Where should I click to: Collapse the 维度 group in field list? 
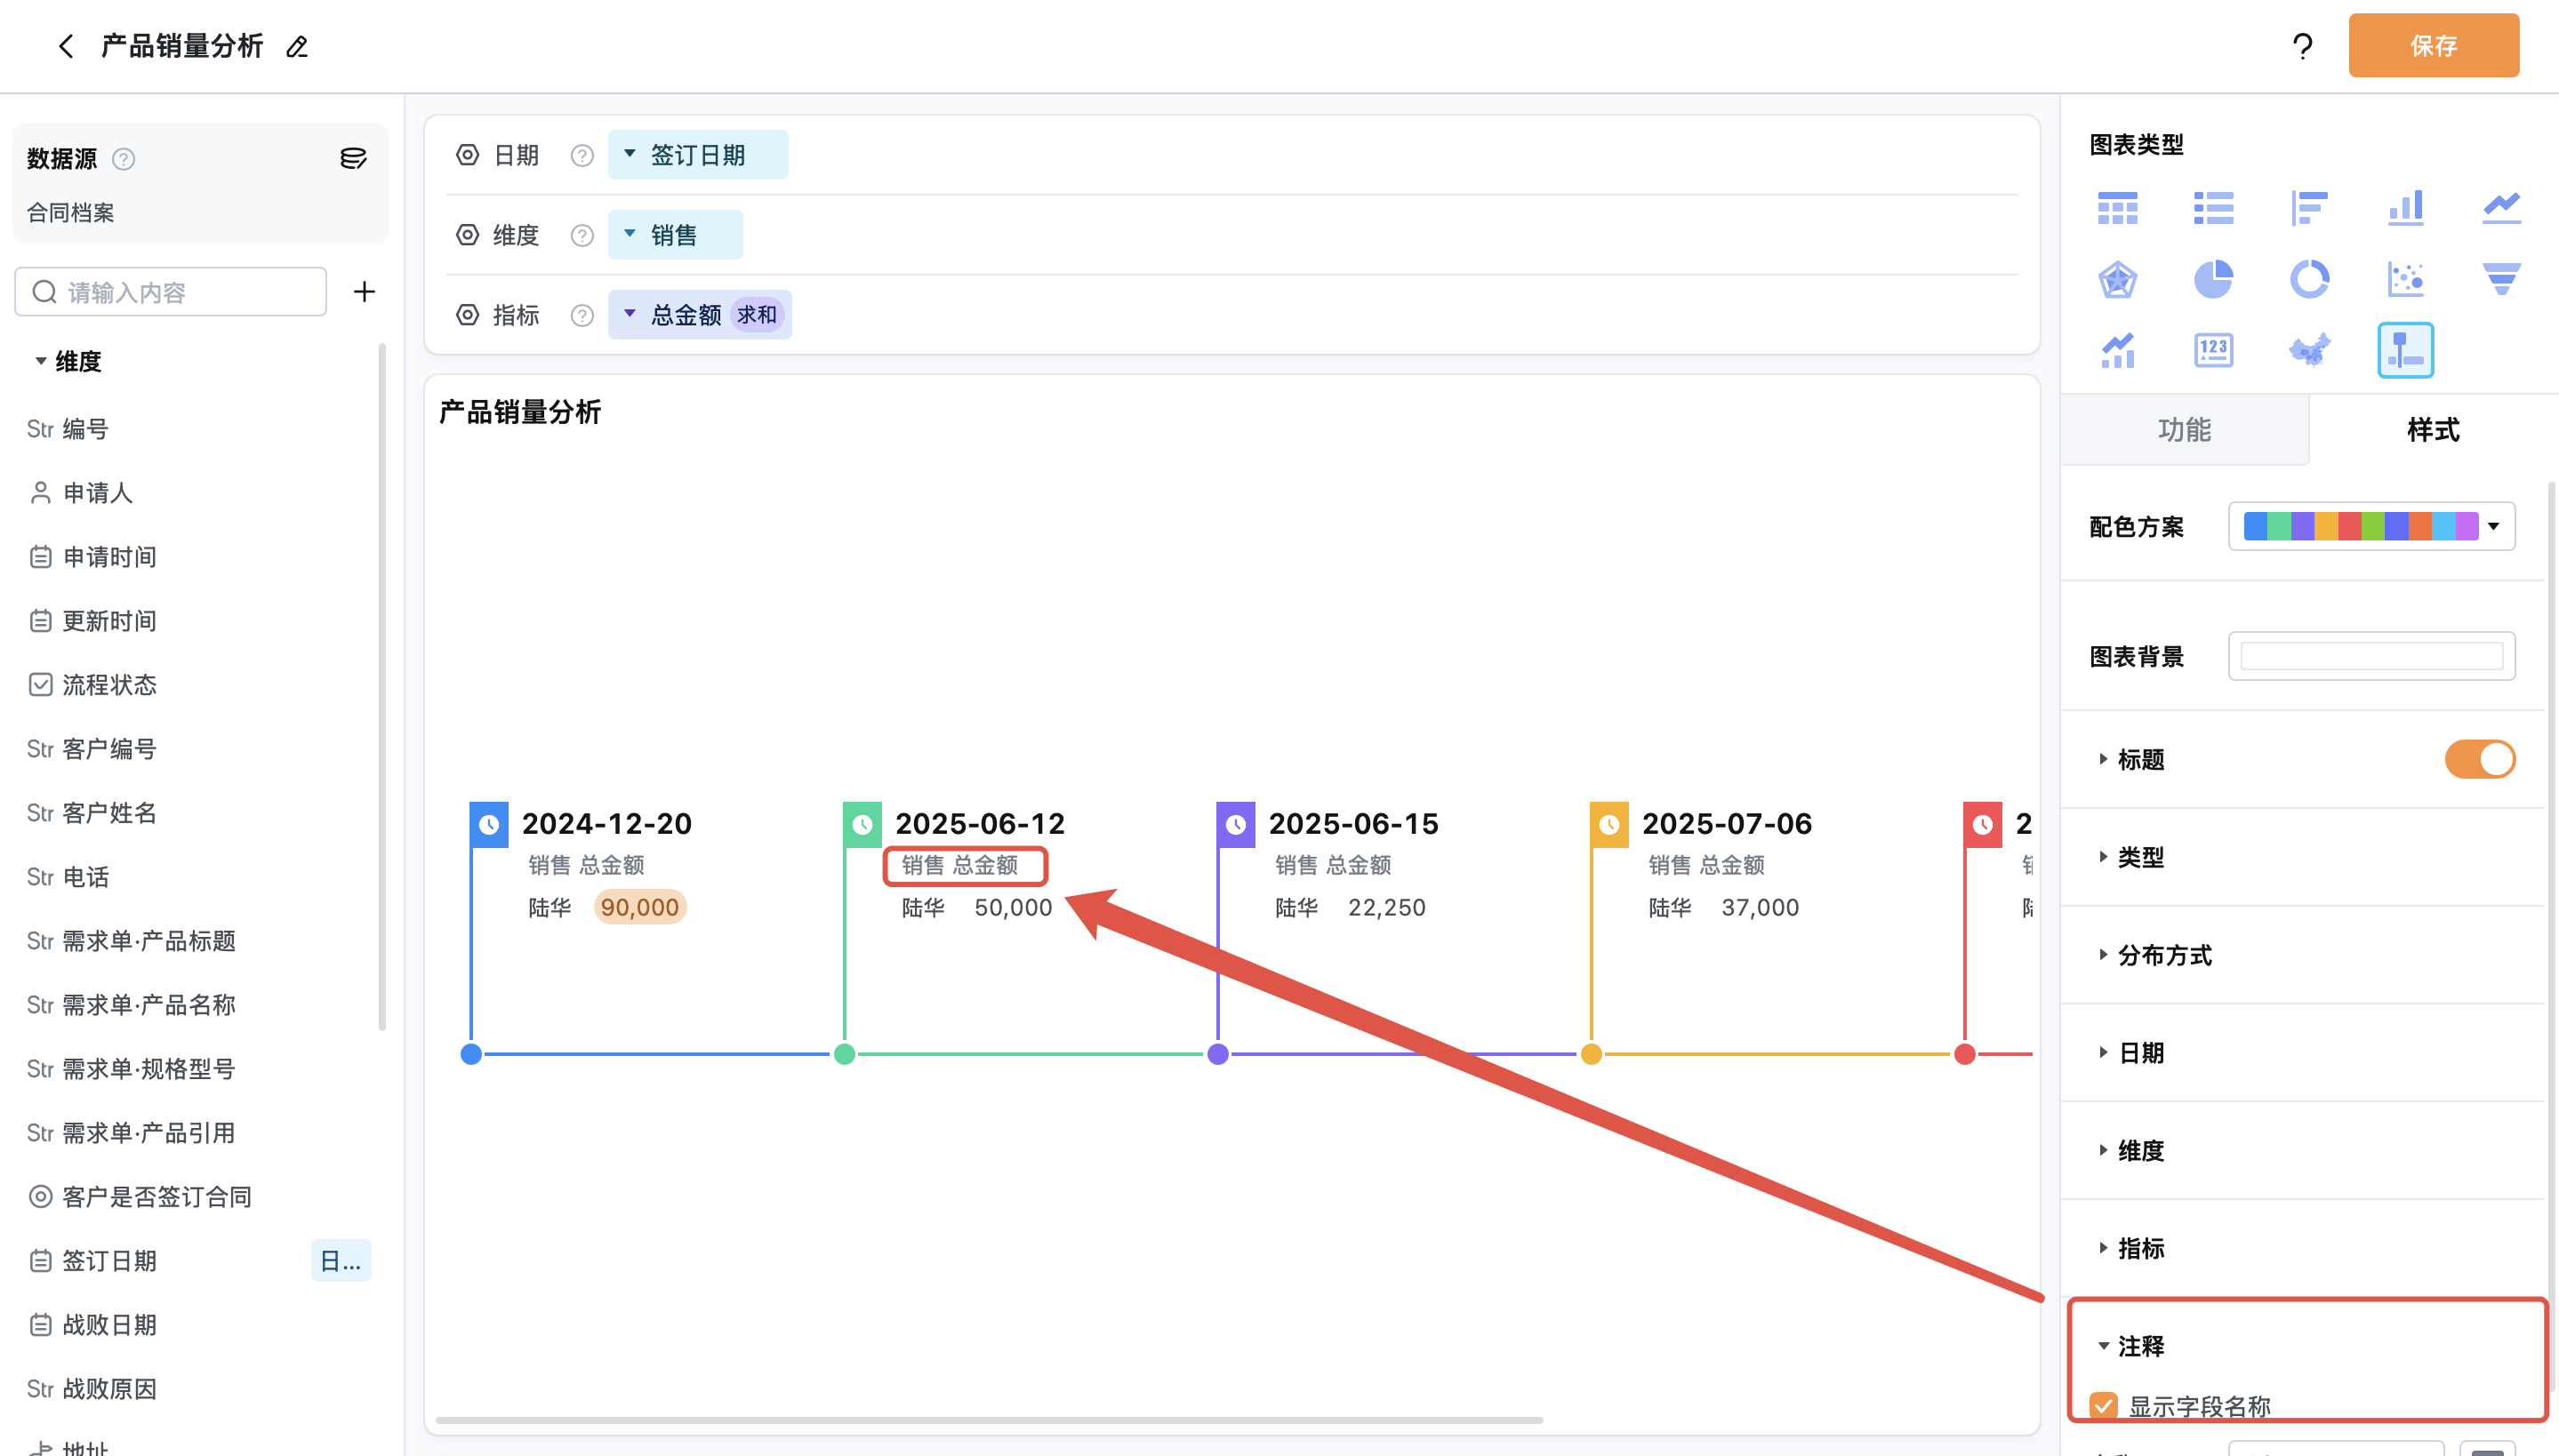point(41,361)
